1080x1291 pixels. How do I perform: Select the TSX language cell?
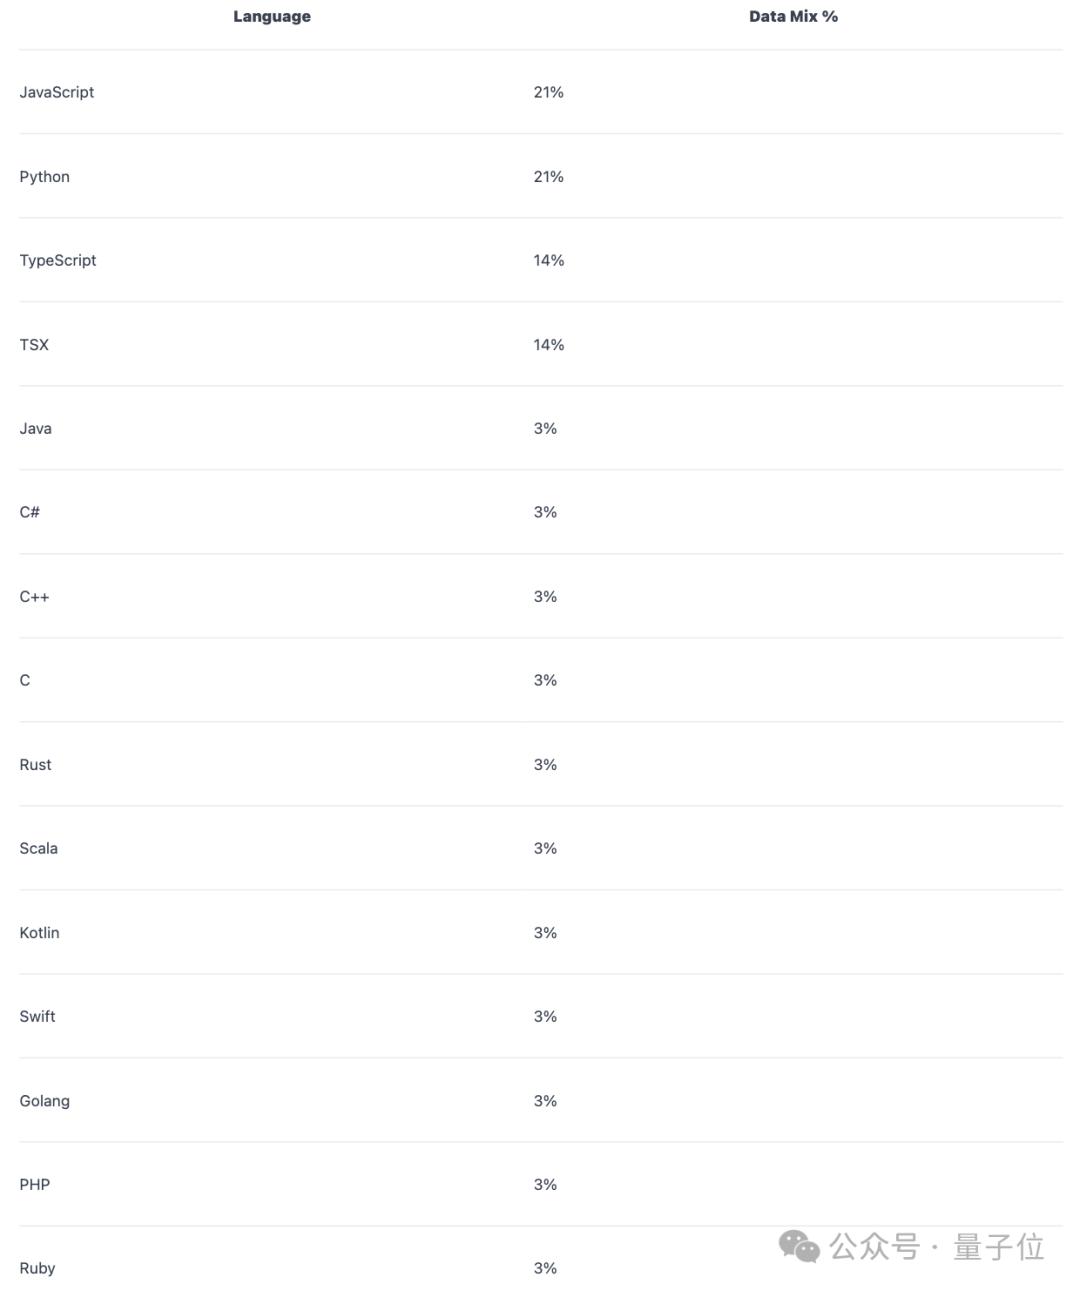(x=34, y=344)
